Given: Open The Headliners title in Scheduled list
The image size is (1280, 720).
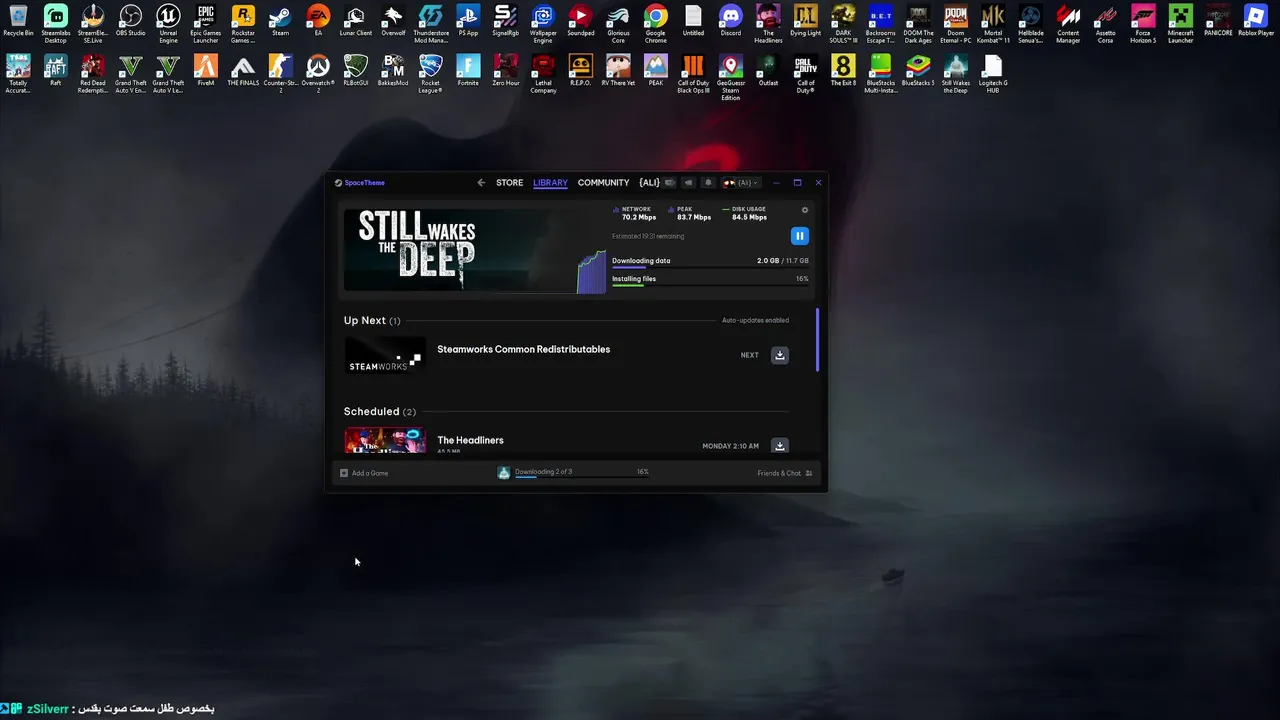Looking at the screenshot, I should pyautogui.click(x=470, y=440).
